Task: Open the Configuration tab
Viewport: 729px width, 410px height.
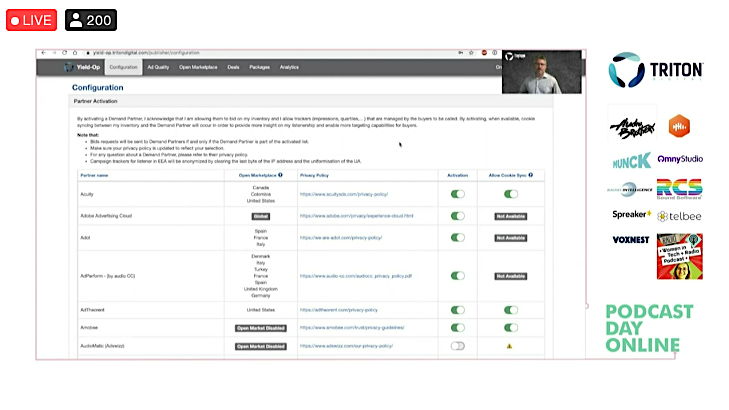Action: pyautogui.click(x=124, y=67)
